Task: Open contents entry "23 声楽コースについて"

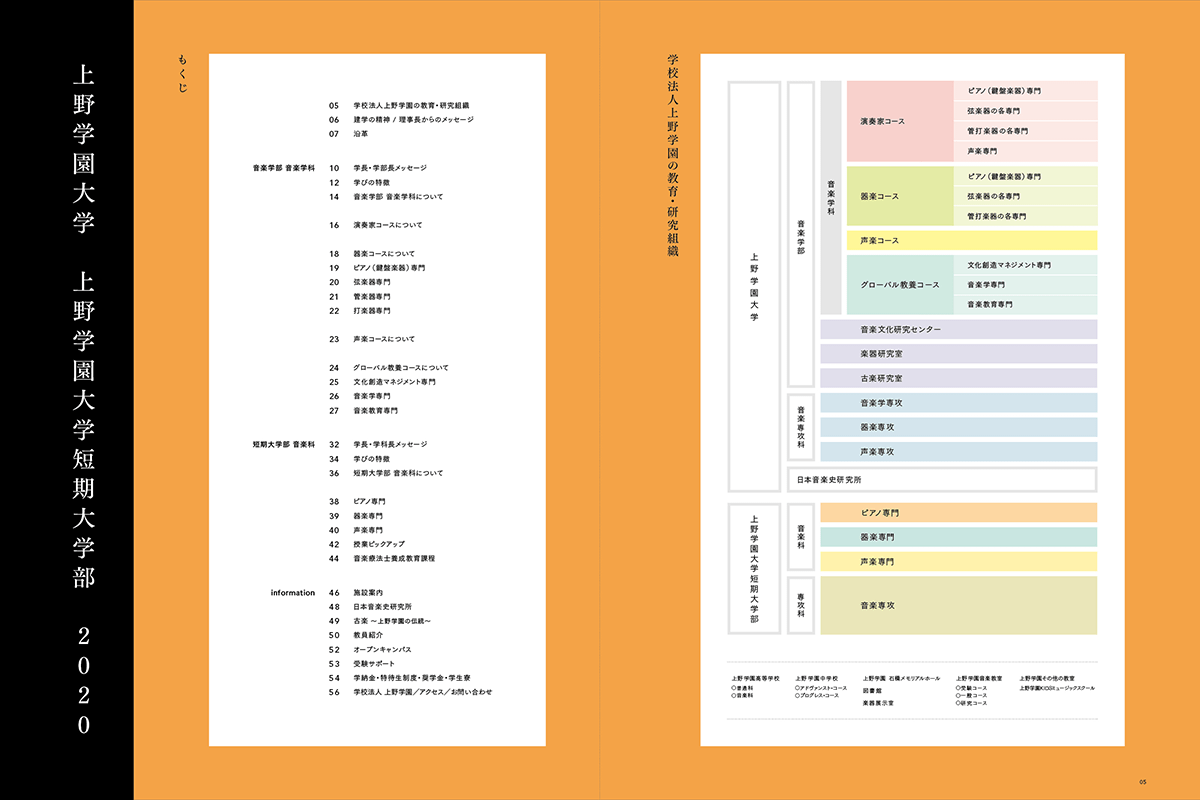Action: [x=371, y=339]
